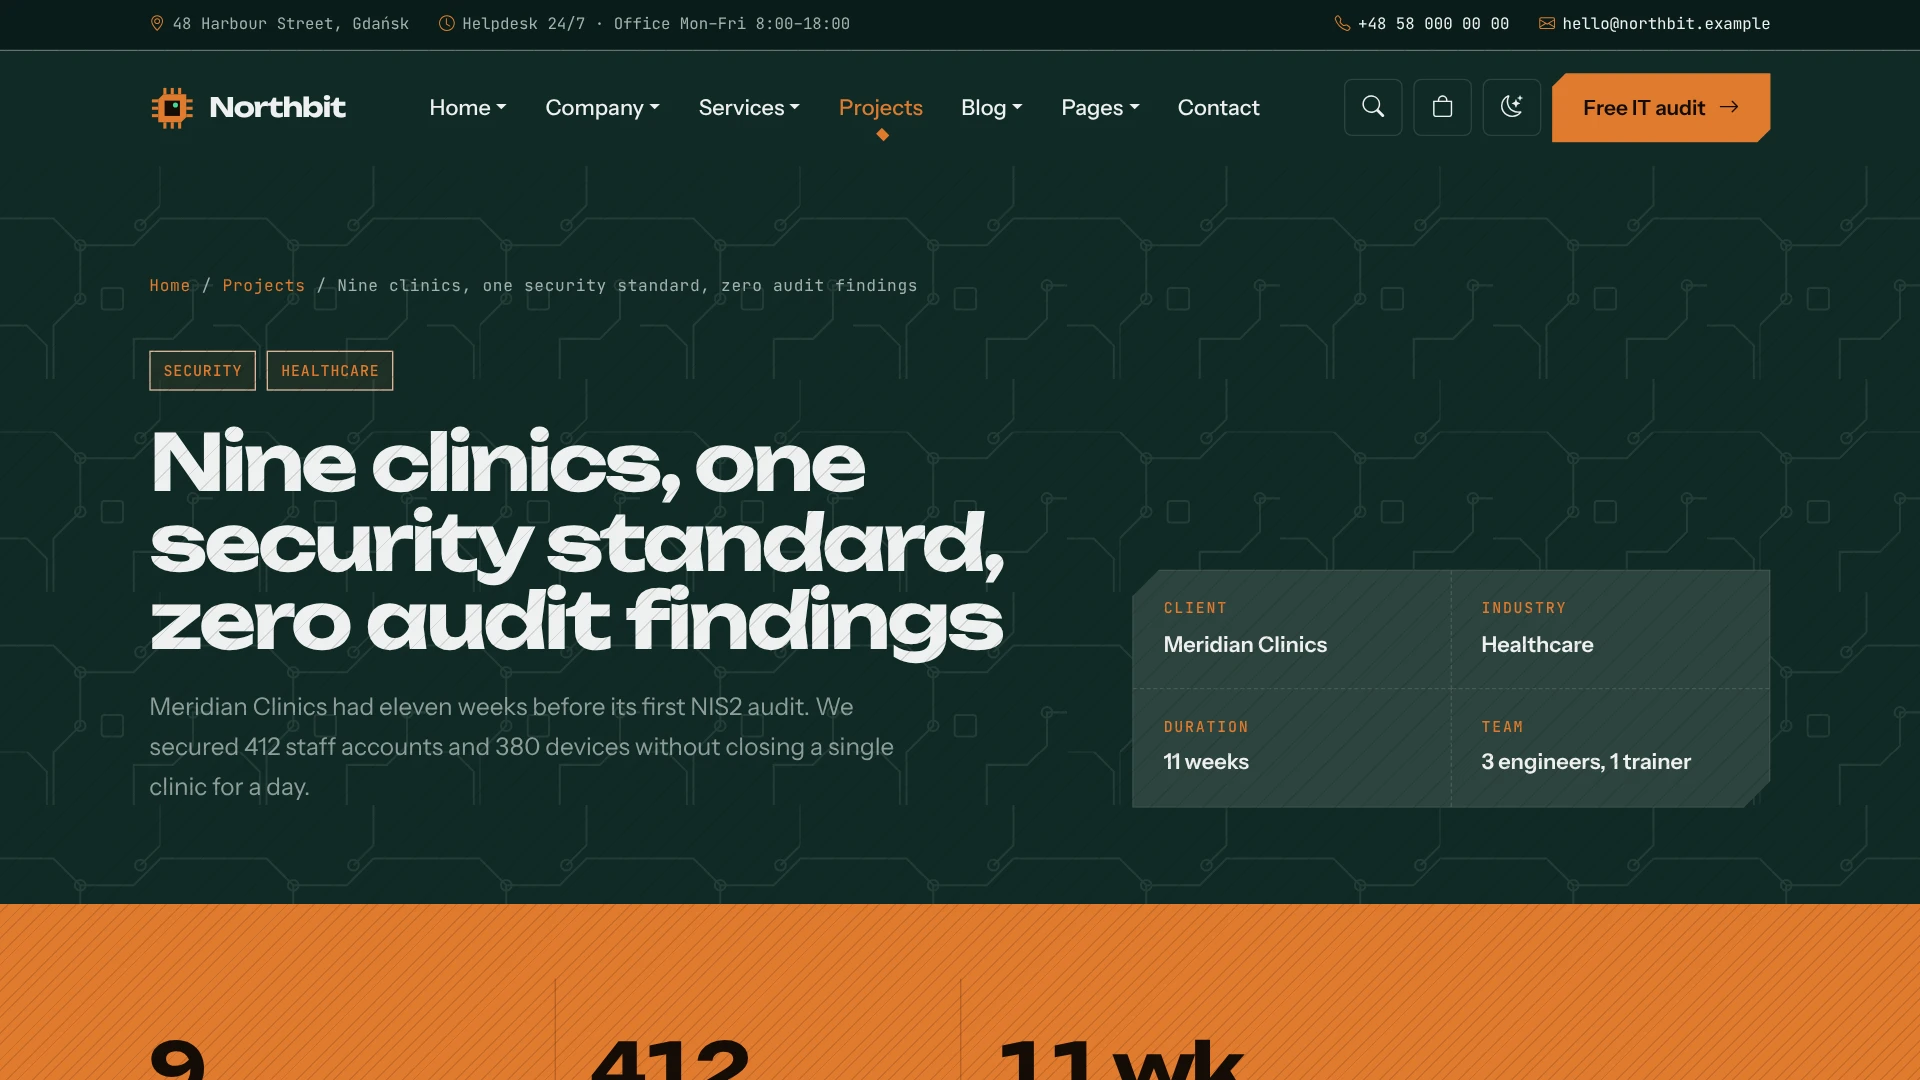1920x1080 pixels.
Task: Toggle dark mode with the moon icon
Action: point(1511,107)
